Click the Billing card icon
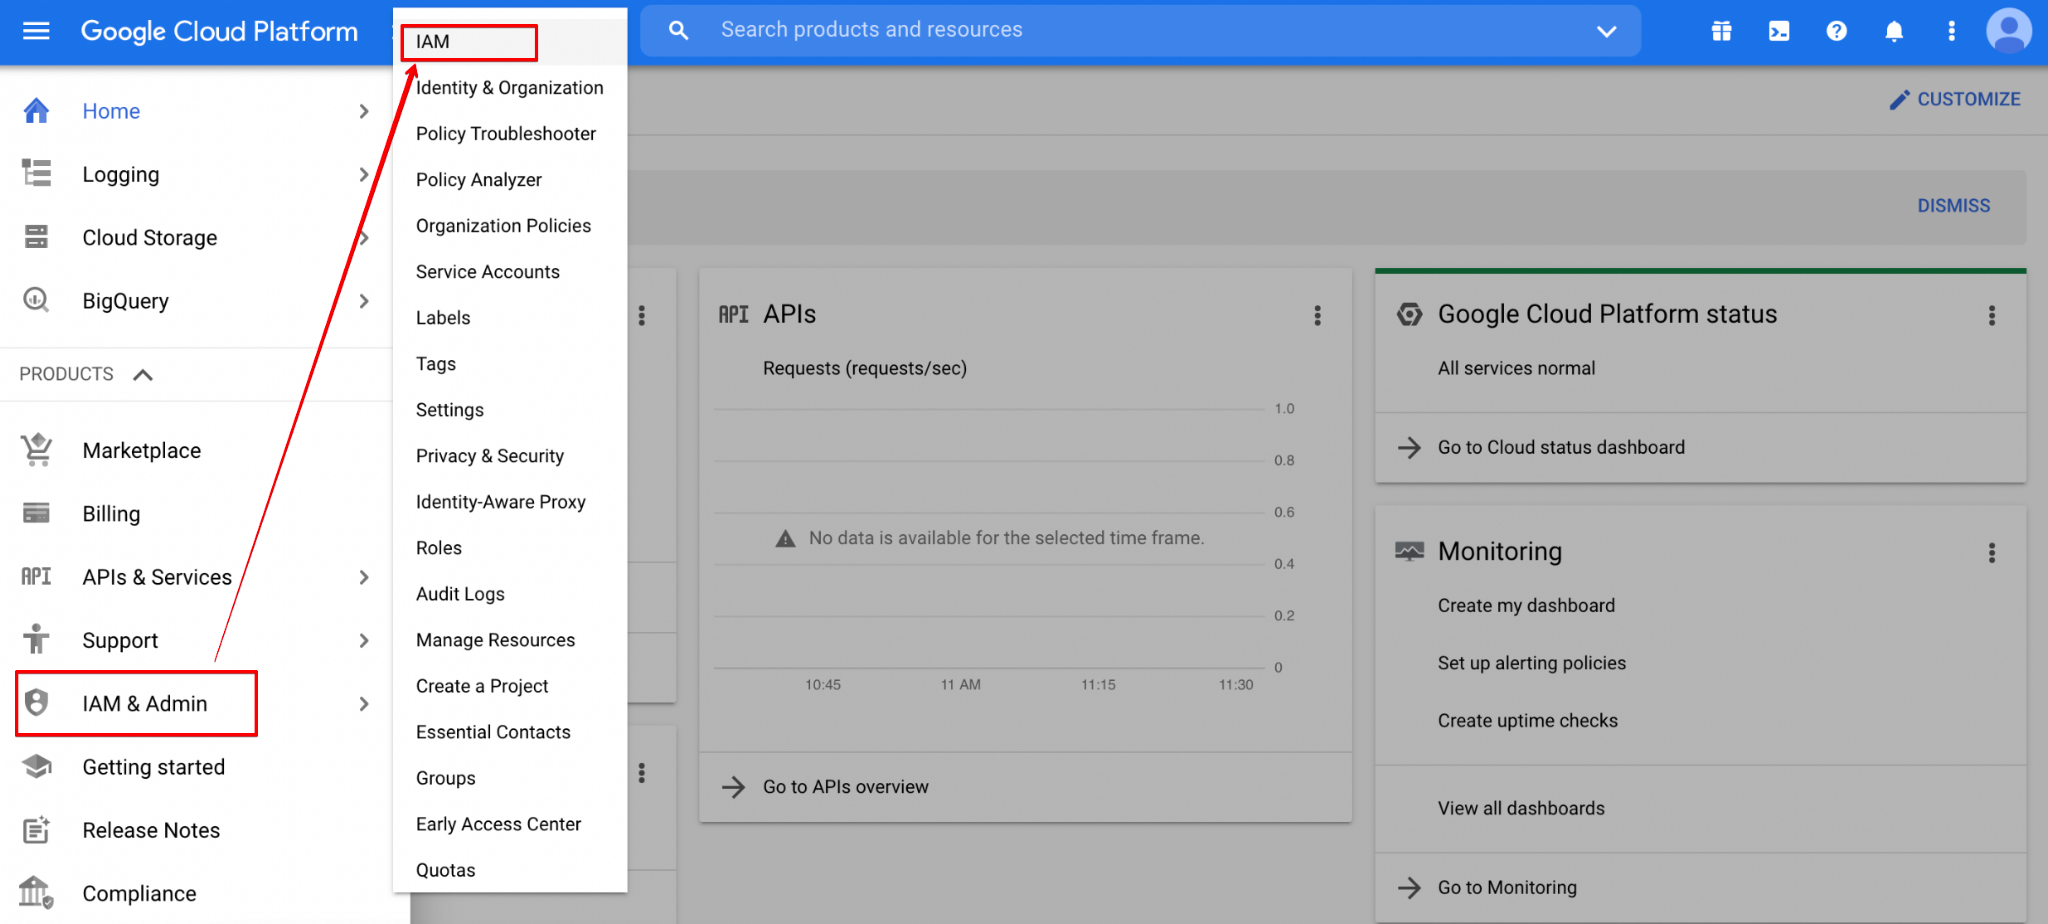The width and height of the screenshot is (2048, 924). (x=36, y=513)
